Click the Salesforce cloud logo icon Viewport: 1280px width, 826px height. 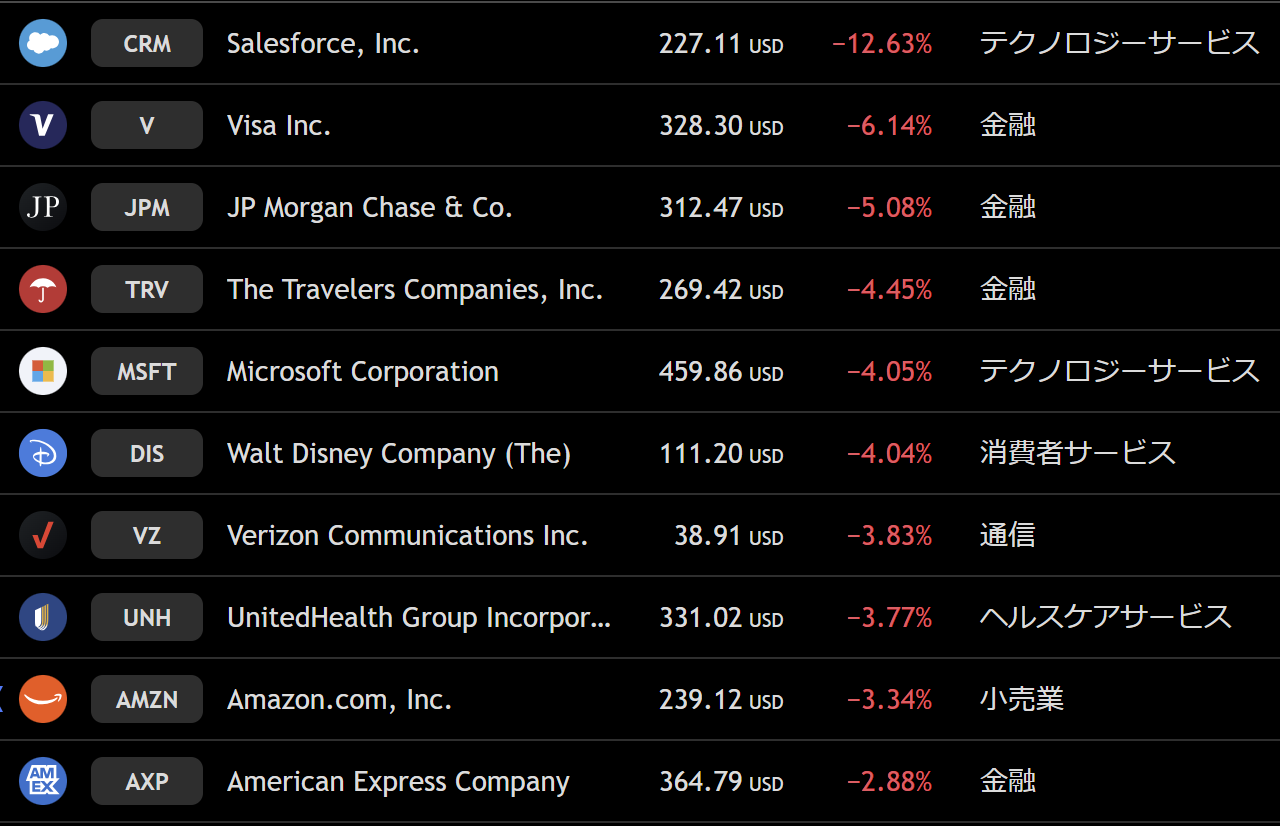43,44
